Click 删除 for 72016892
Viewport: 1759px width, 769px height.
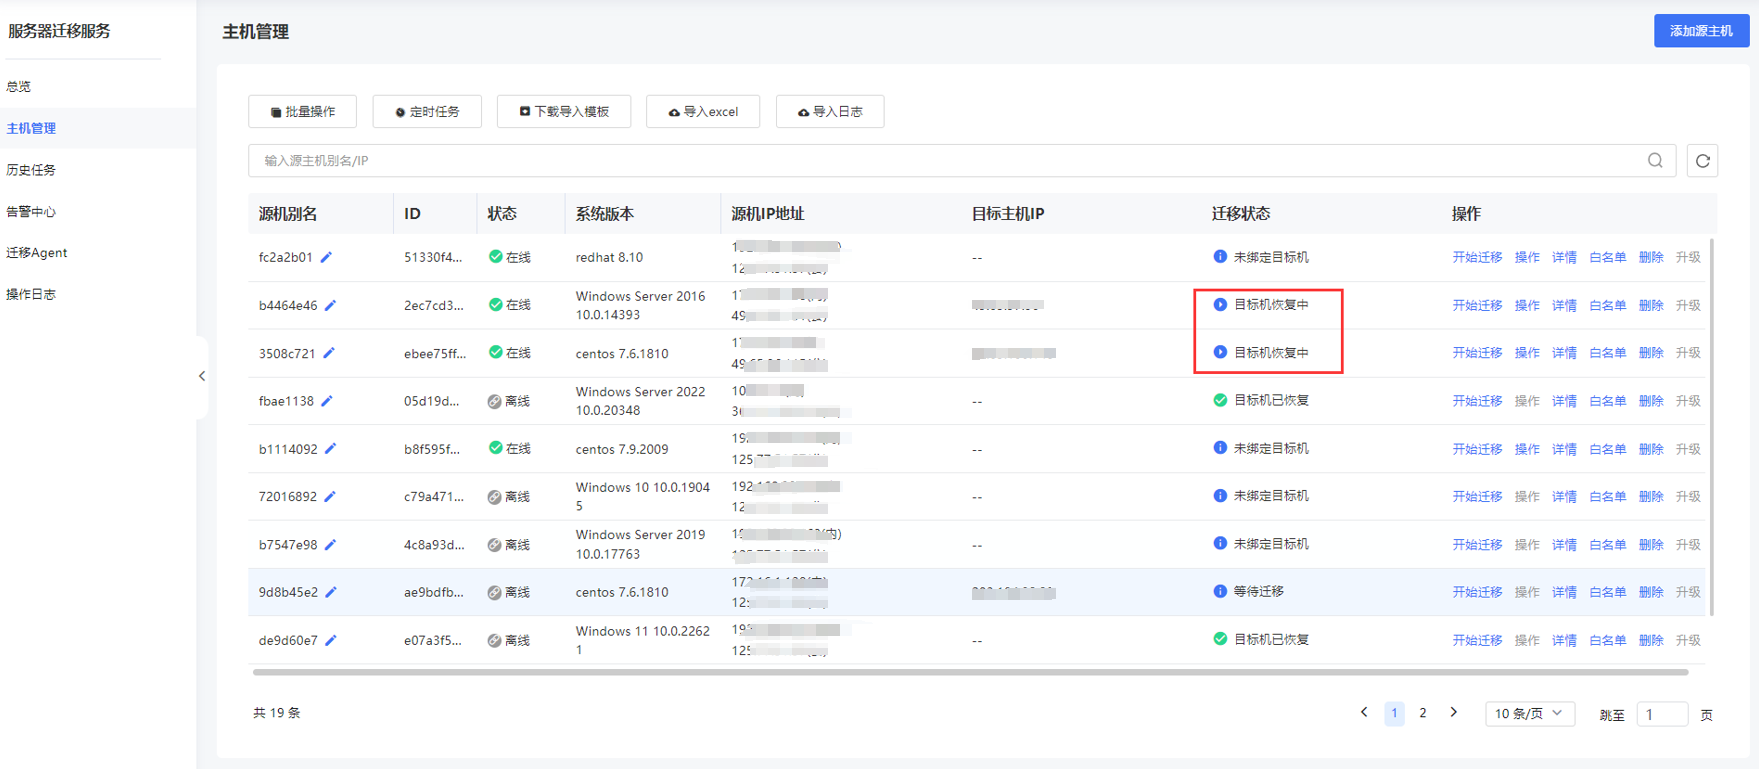(1651, 496)
